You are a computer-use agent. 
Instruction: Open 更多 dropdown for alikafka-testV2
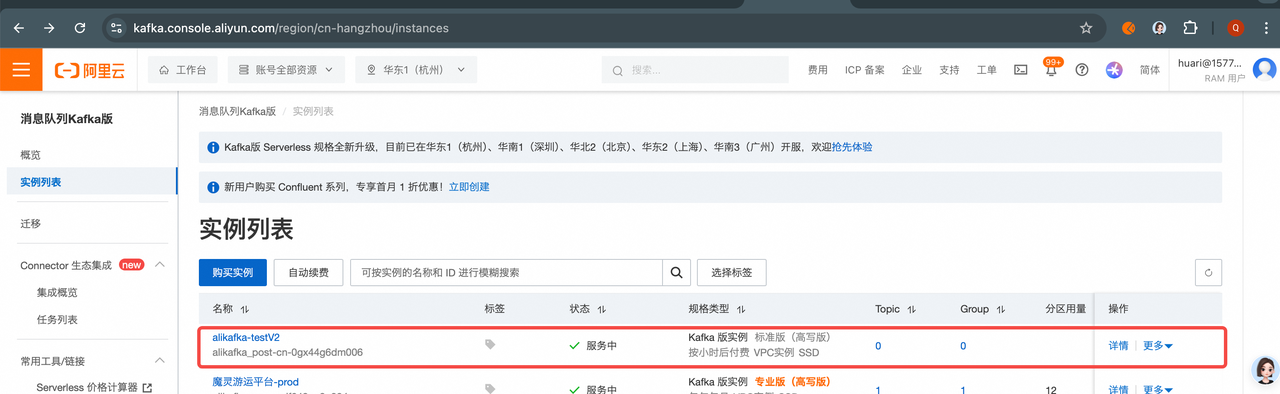[x=1158, y=346]
